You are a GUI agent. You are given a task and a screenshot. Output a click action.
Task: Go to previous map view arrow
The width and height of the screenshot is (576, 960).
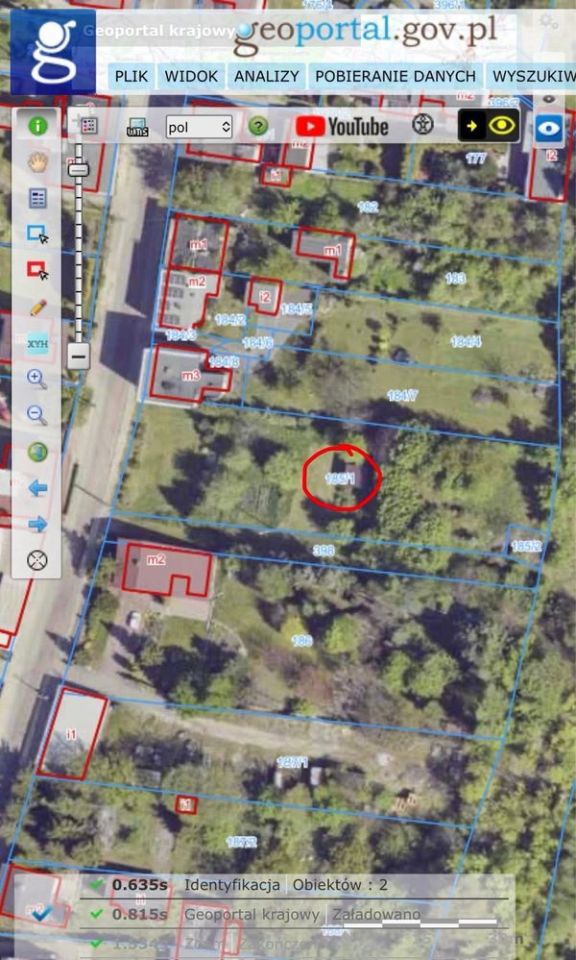(38, 488)
